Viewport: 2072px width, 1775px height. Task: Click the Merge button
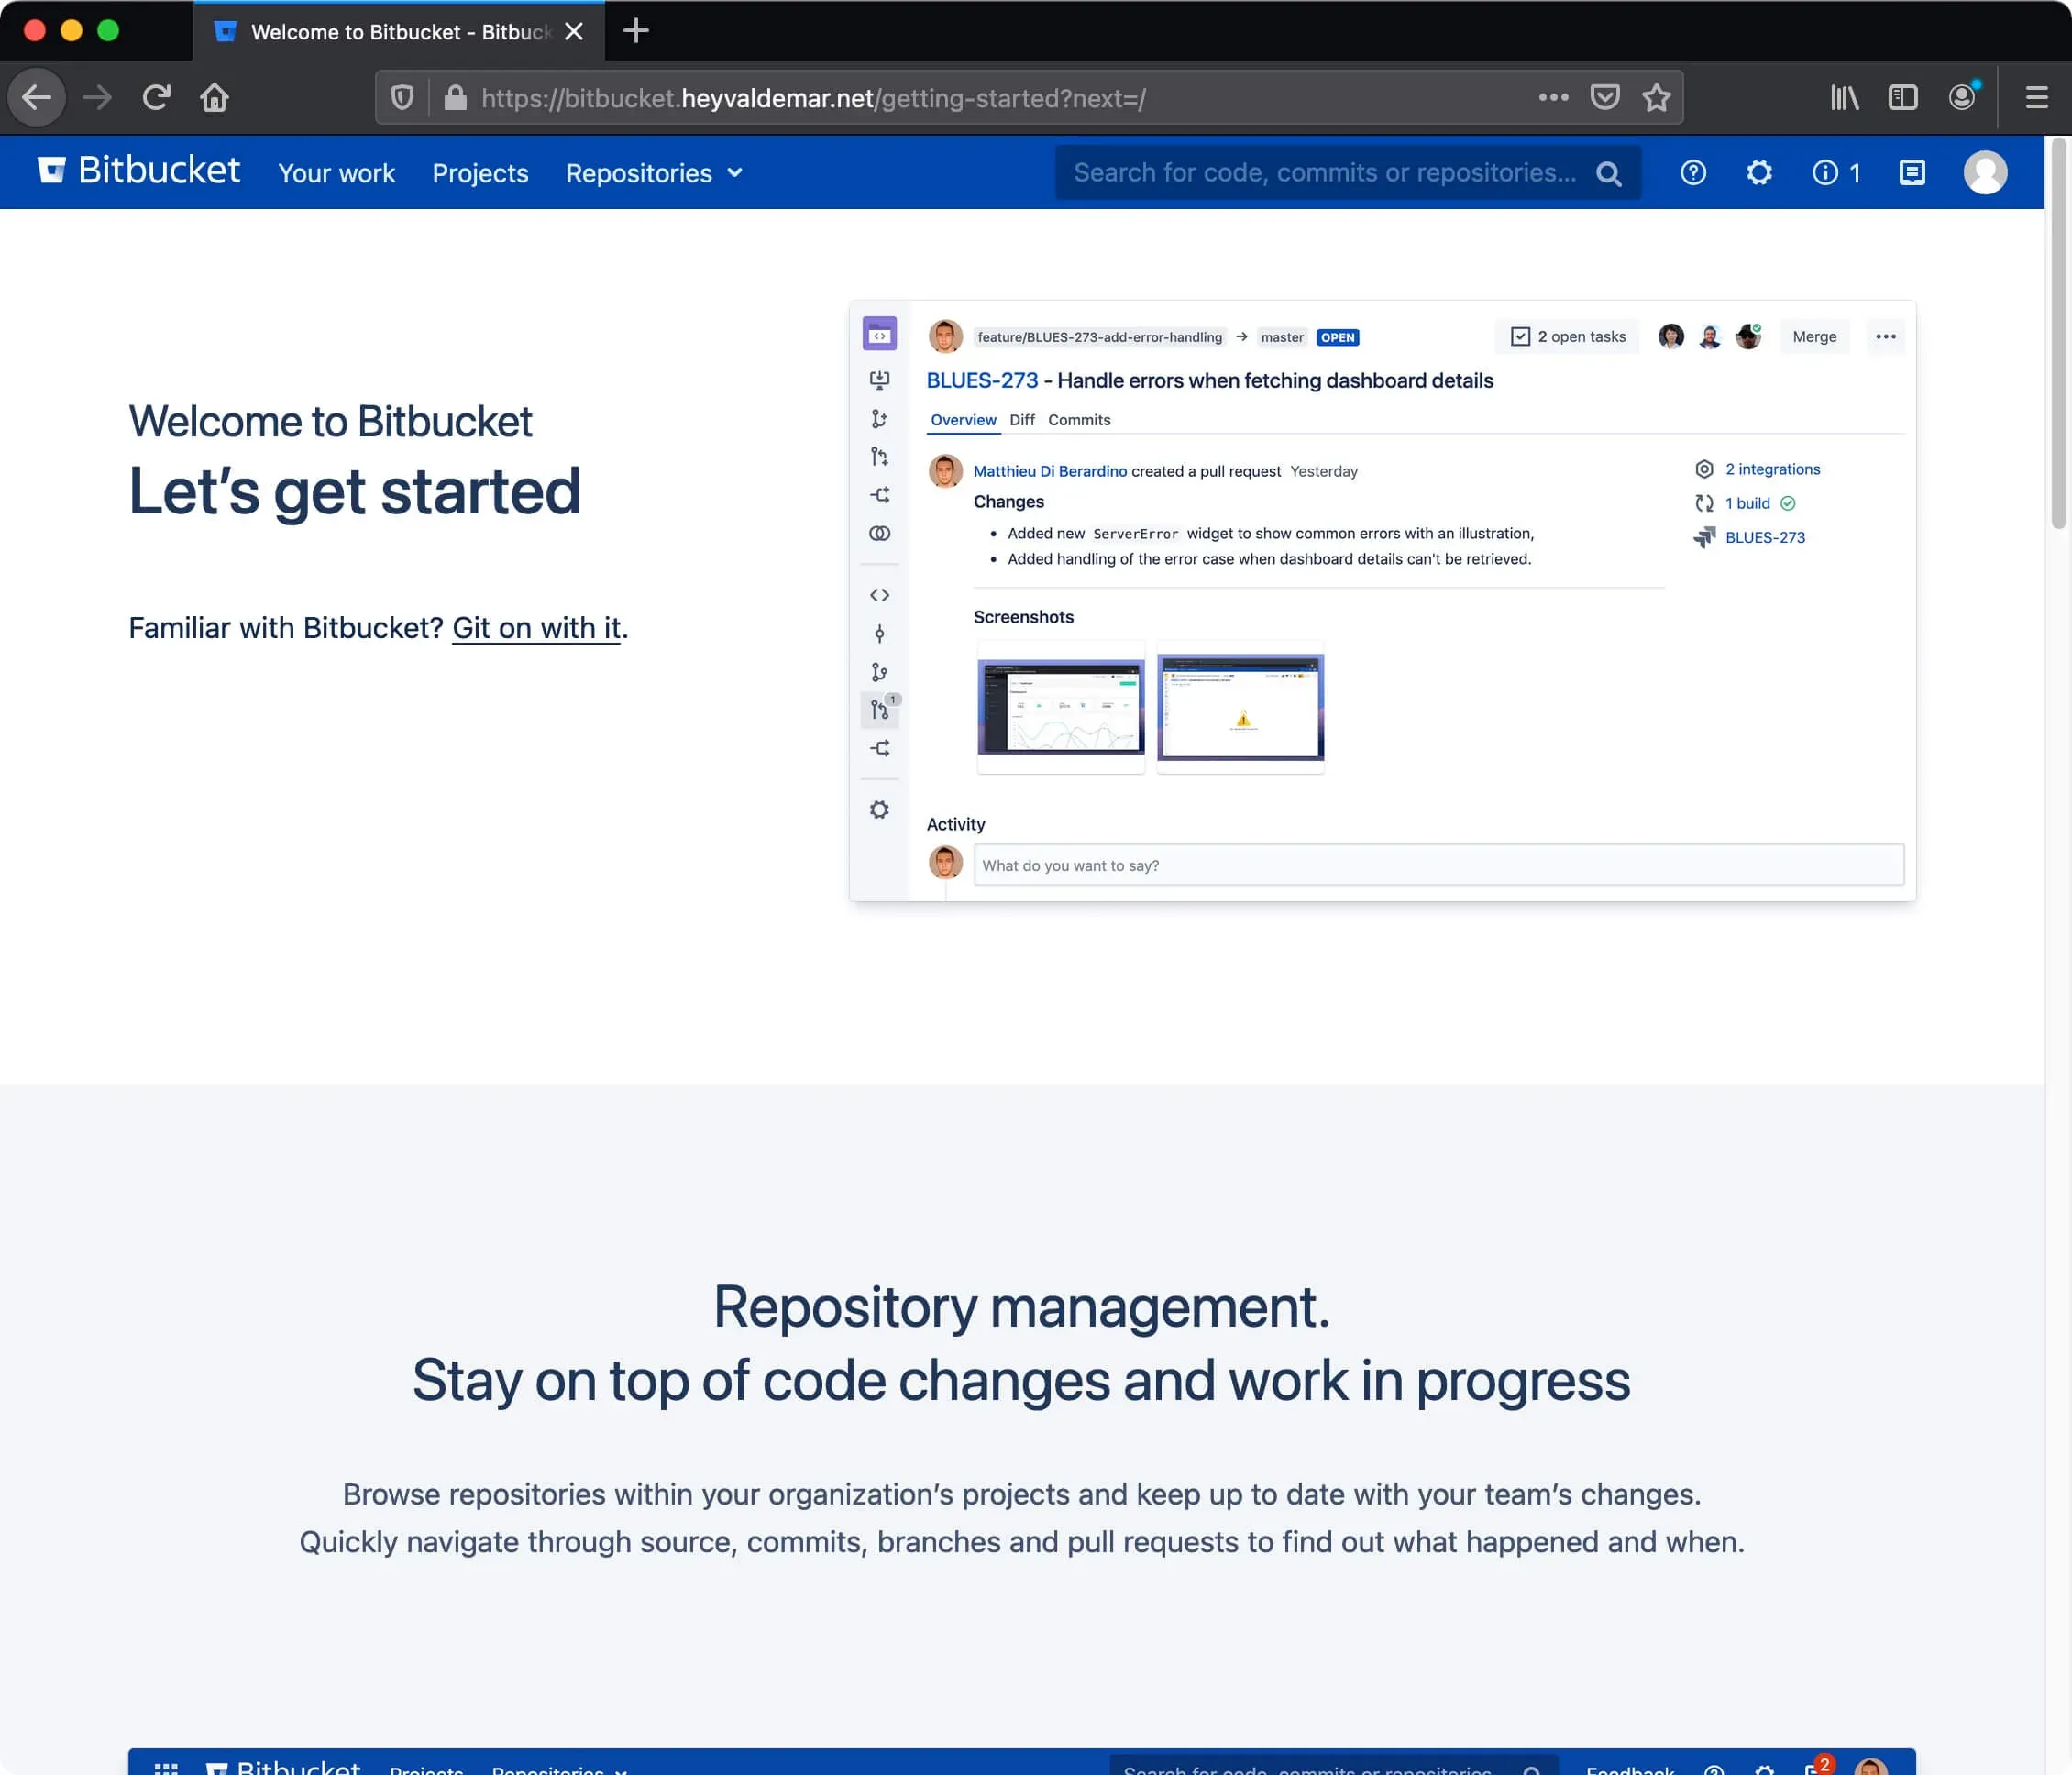1814,337
